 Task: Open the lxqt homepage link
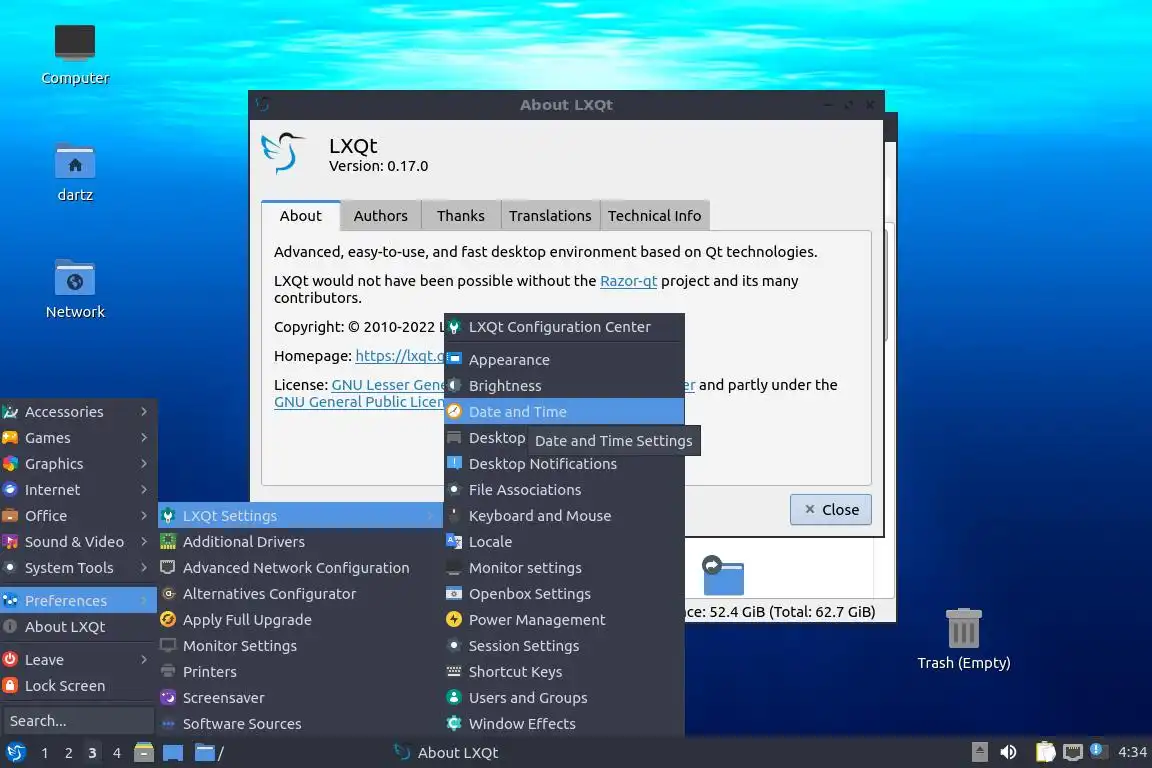click(400, 356)
